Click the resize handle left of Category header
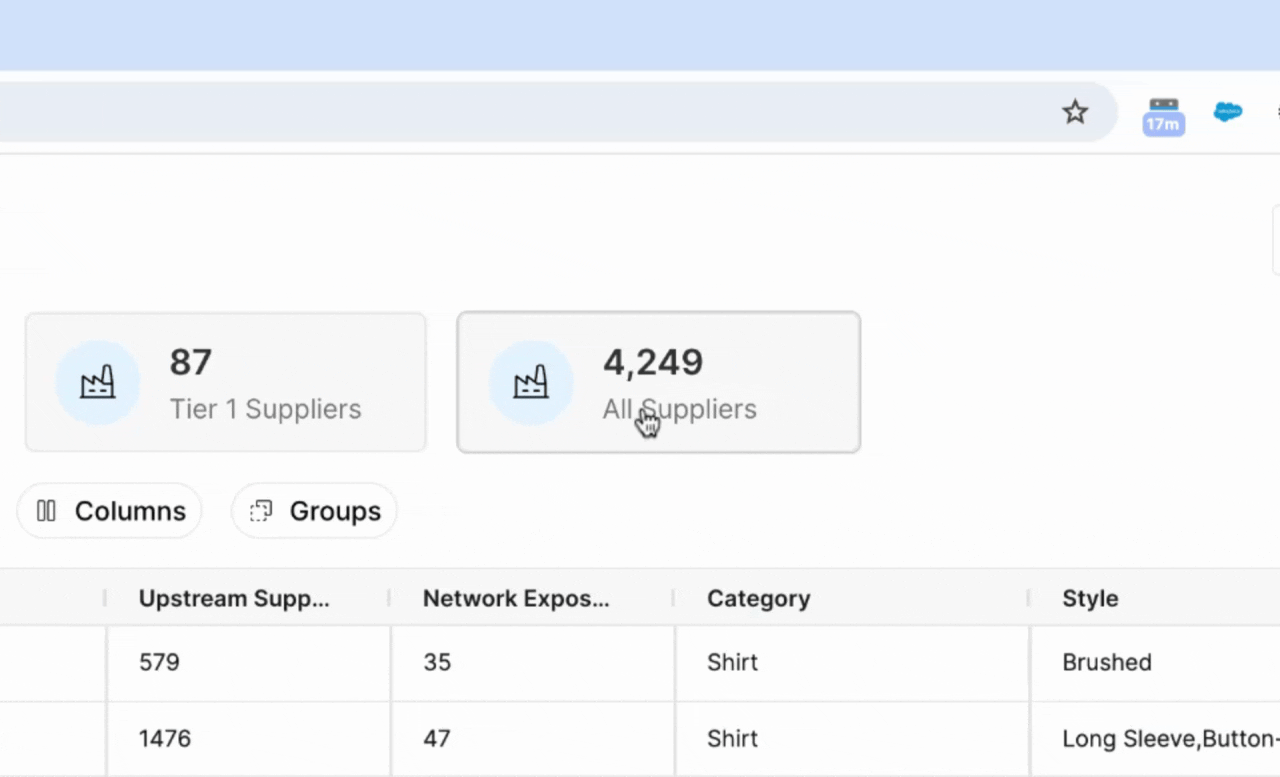Image resolution: width=1280 pixels, height=777 pixels. point(674,598)
